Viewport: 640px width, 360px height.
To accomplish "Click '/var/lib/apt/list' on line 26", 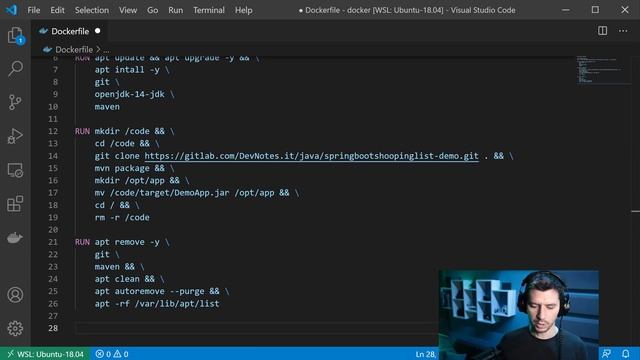I will point(177,304).
